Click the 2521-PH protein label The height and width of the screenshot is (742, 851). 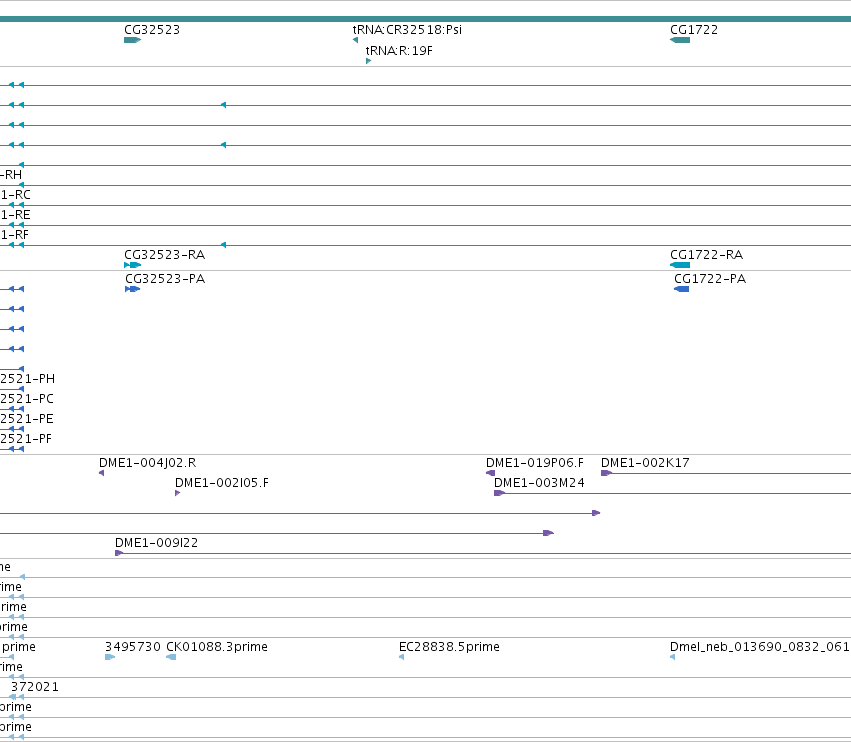point(27,379)
